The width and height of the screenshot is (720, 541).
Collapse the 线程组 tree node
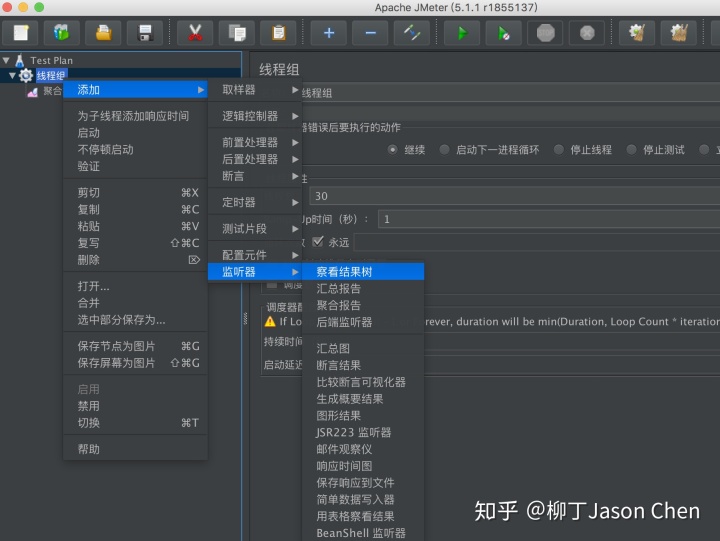pos(12,75)
